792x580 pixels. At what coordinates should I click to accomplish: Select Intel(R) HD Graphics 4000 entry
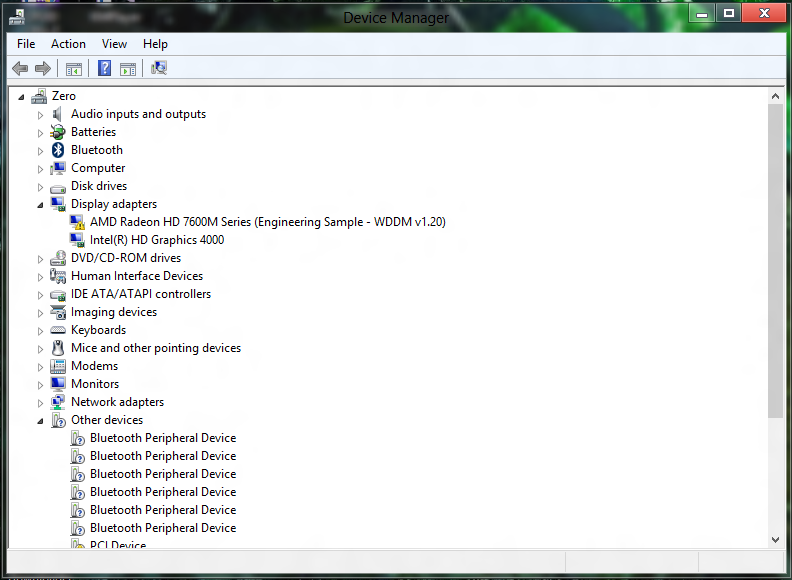pyautogui.click(x=157, y=240)
